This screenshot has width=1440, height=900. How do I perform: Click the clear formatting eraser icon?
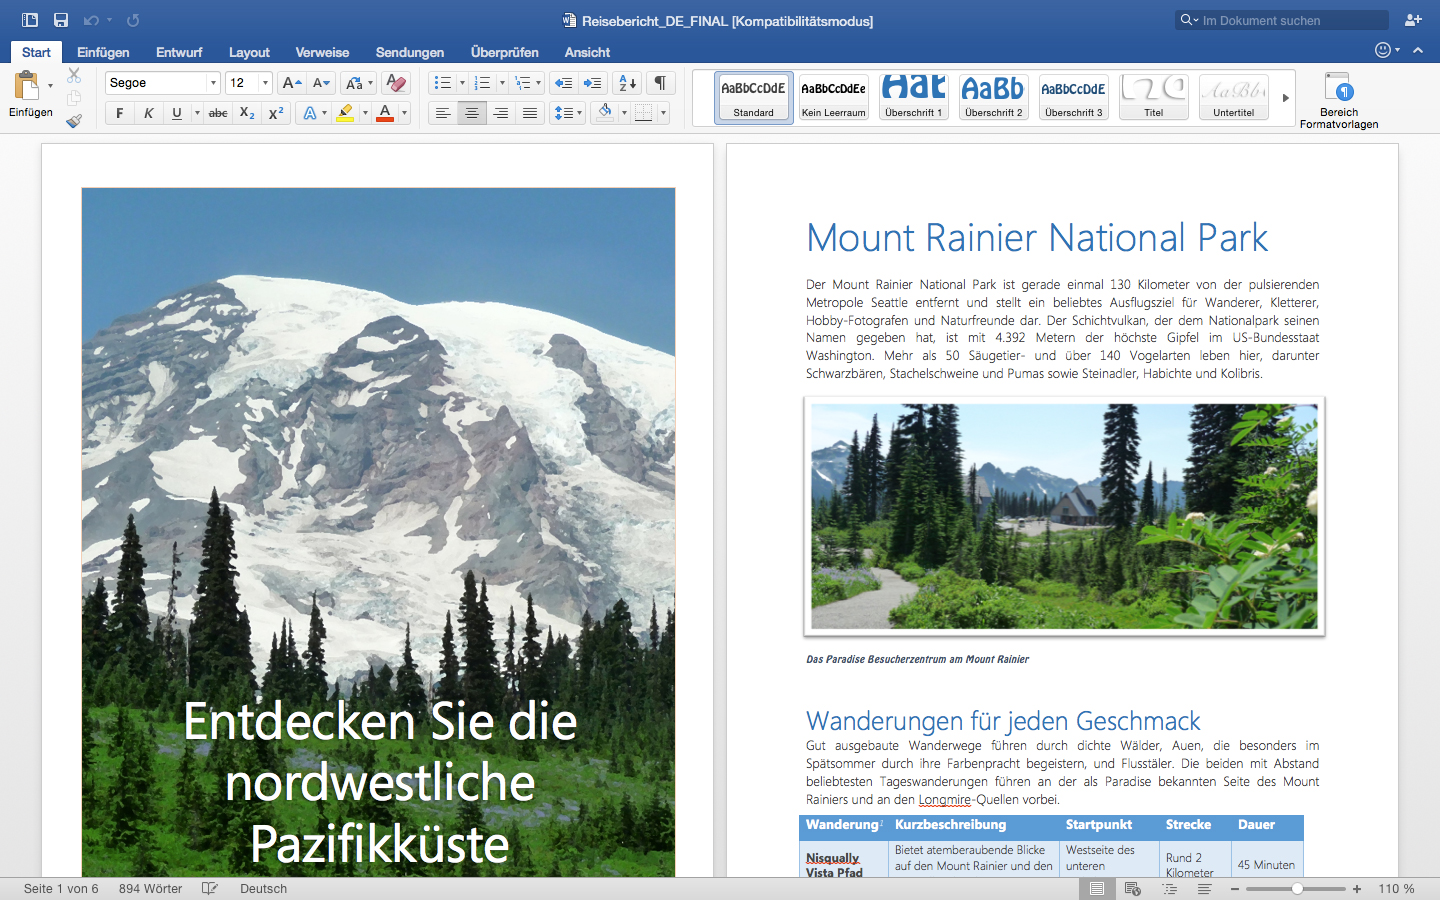click(x=396, y=83)
